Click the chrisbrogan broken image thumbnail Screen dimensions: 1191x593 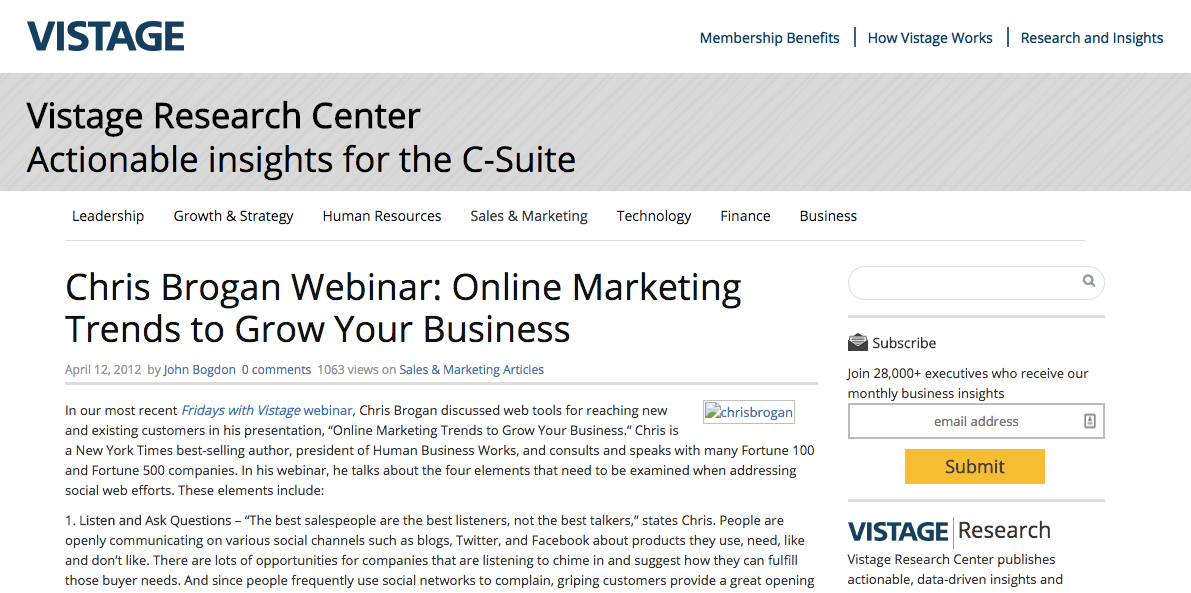tap(749, 412)
